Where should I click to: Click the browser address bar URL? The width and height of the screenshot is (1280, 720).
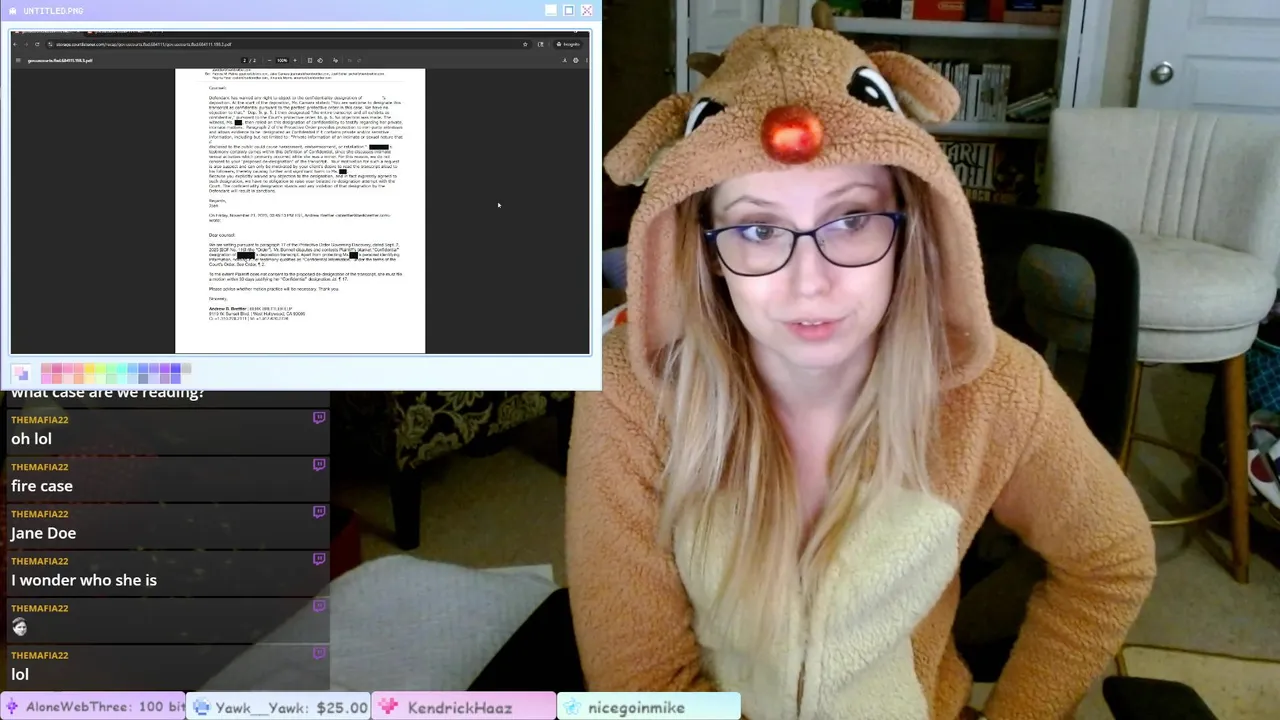[143, 44]
